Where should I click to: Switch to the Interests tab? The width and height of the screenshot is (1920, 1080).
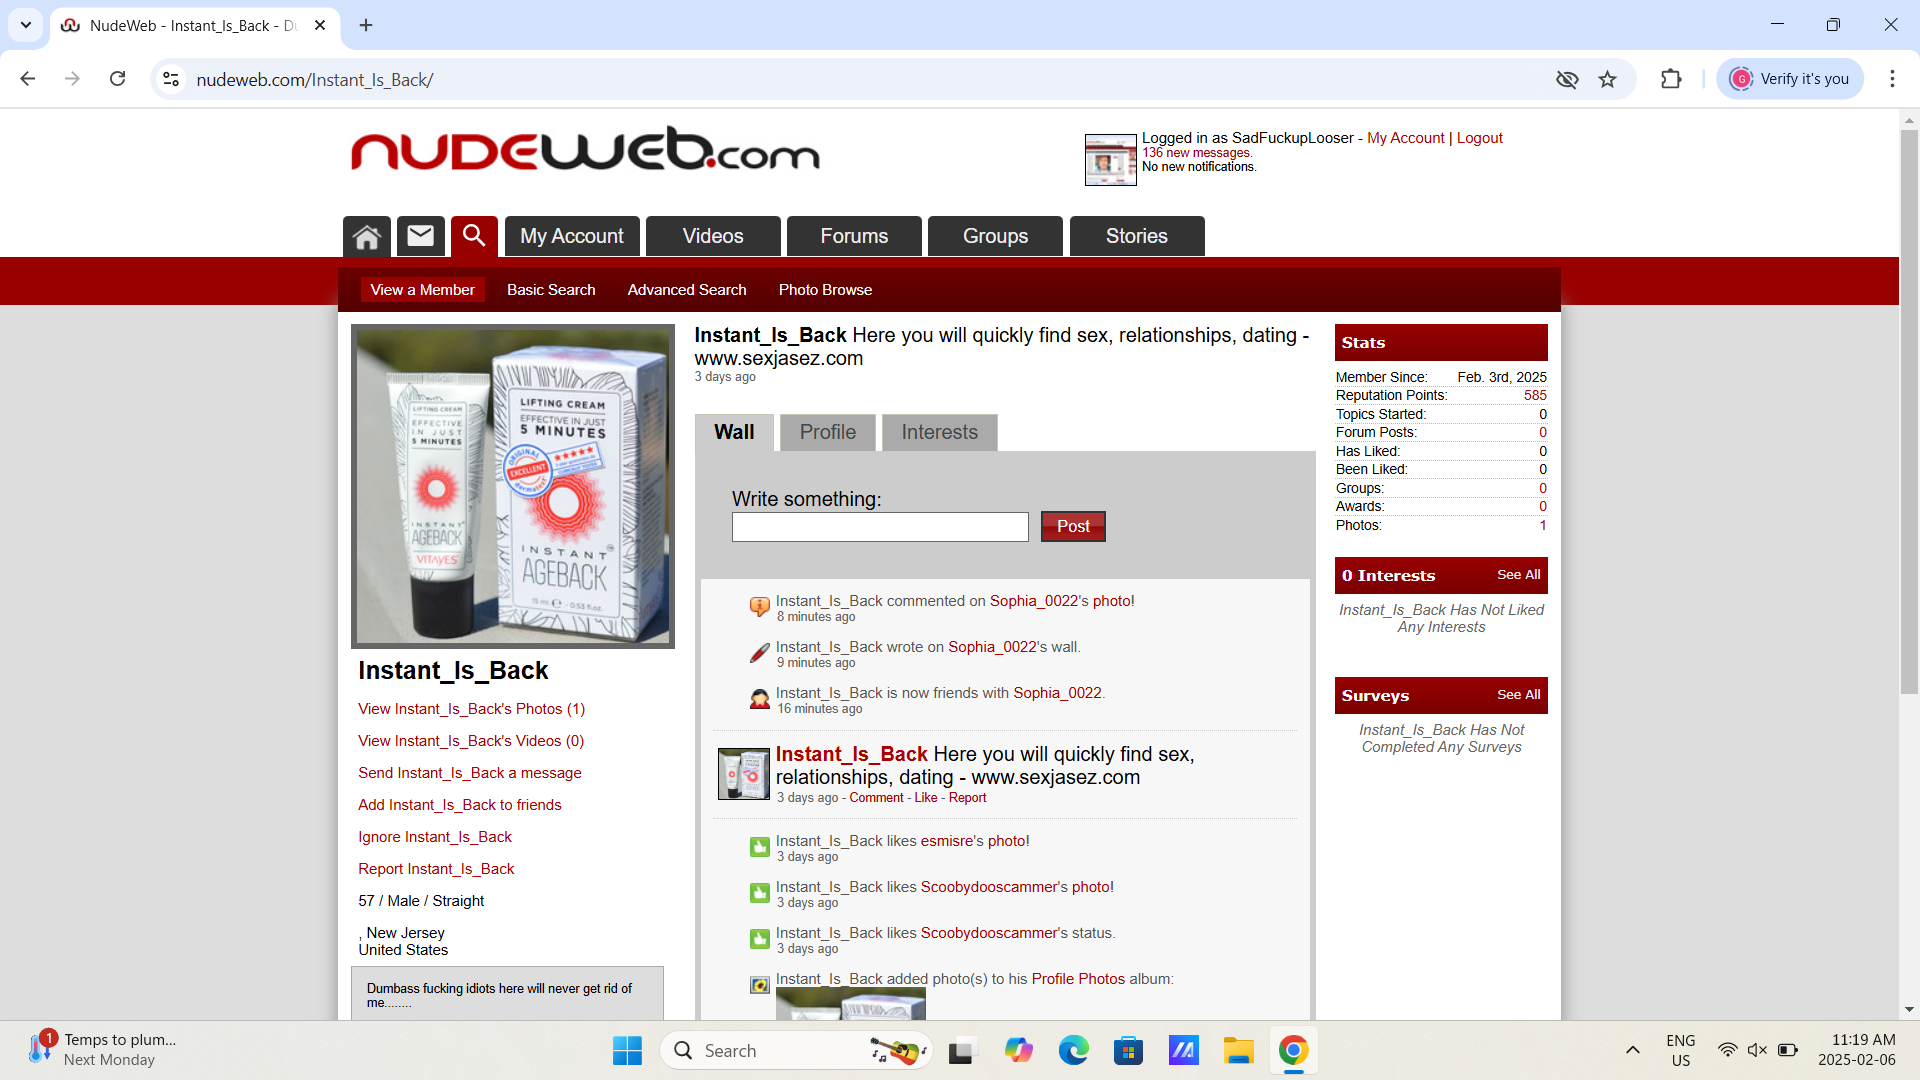pyautogui.click(x=939, y=432)
